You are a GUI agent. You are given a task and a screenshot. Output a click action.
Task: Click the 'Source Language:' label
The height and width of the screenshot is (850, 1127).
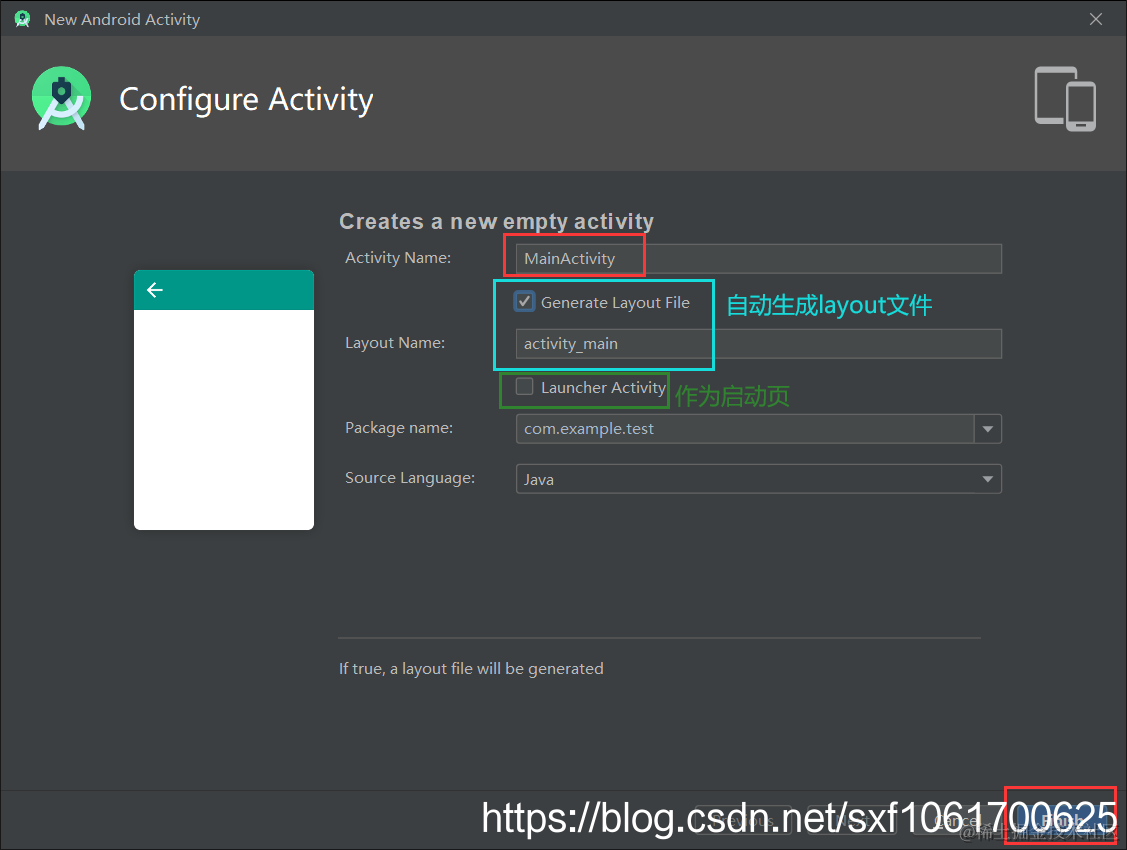click(x=410, y=479)
